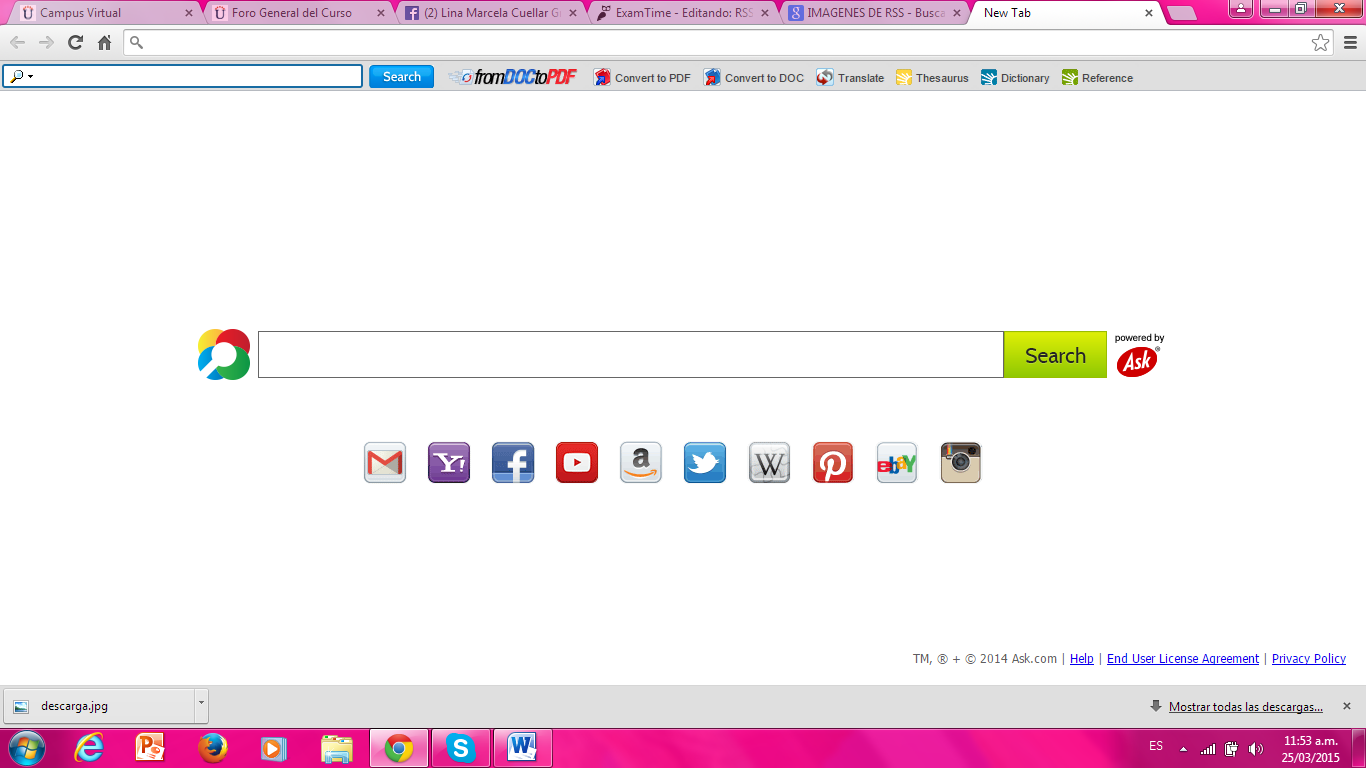Launch Firefox from the taskbar

coord(213,748)
